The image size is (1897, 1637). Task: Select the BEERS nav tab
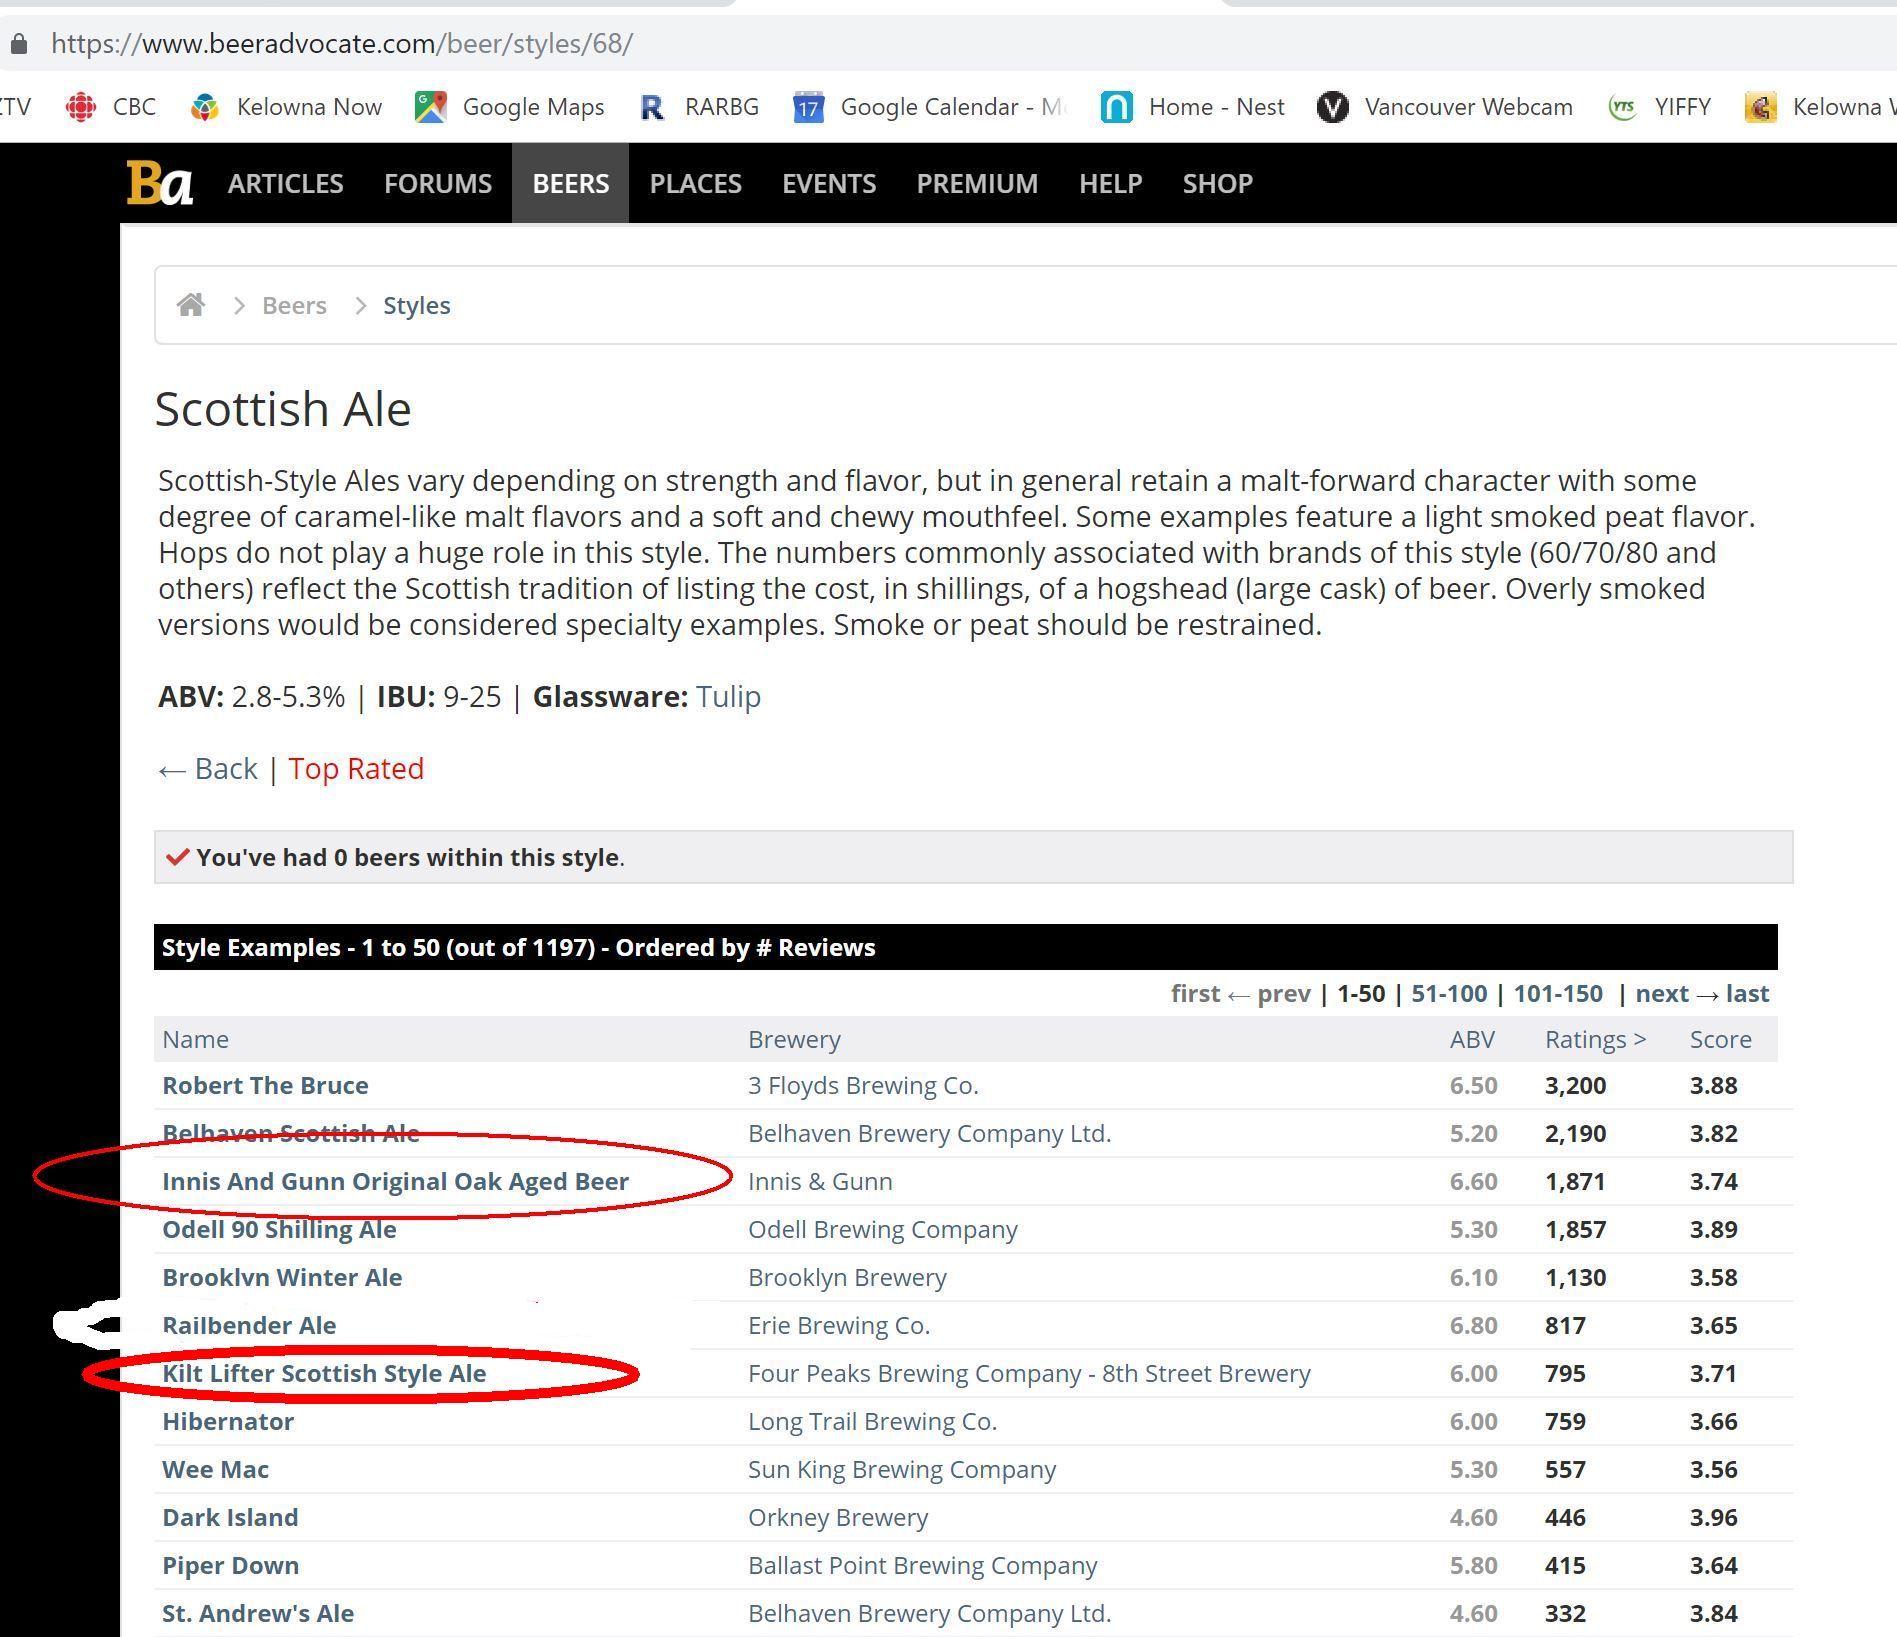[x=571, y=184]
